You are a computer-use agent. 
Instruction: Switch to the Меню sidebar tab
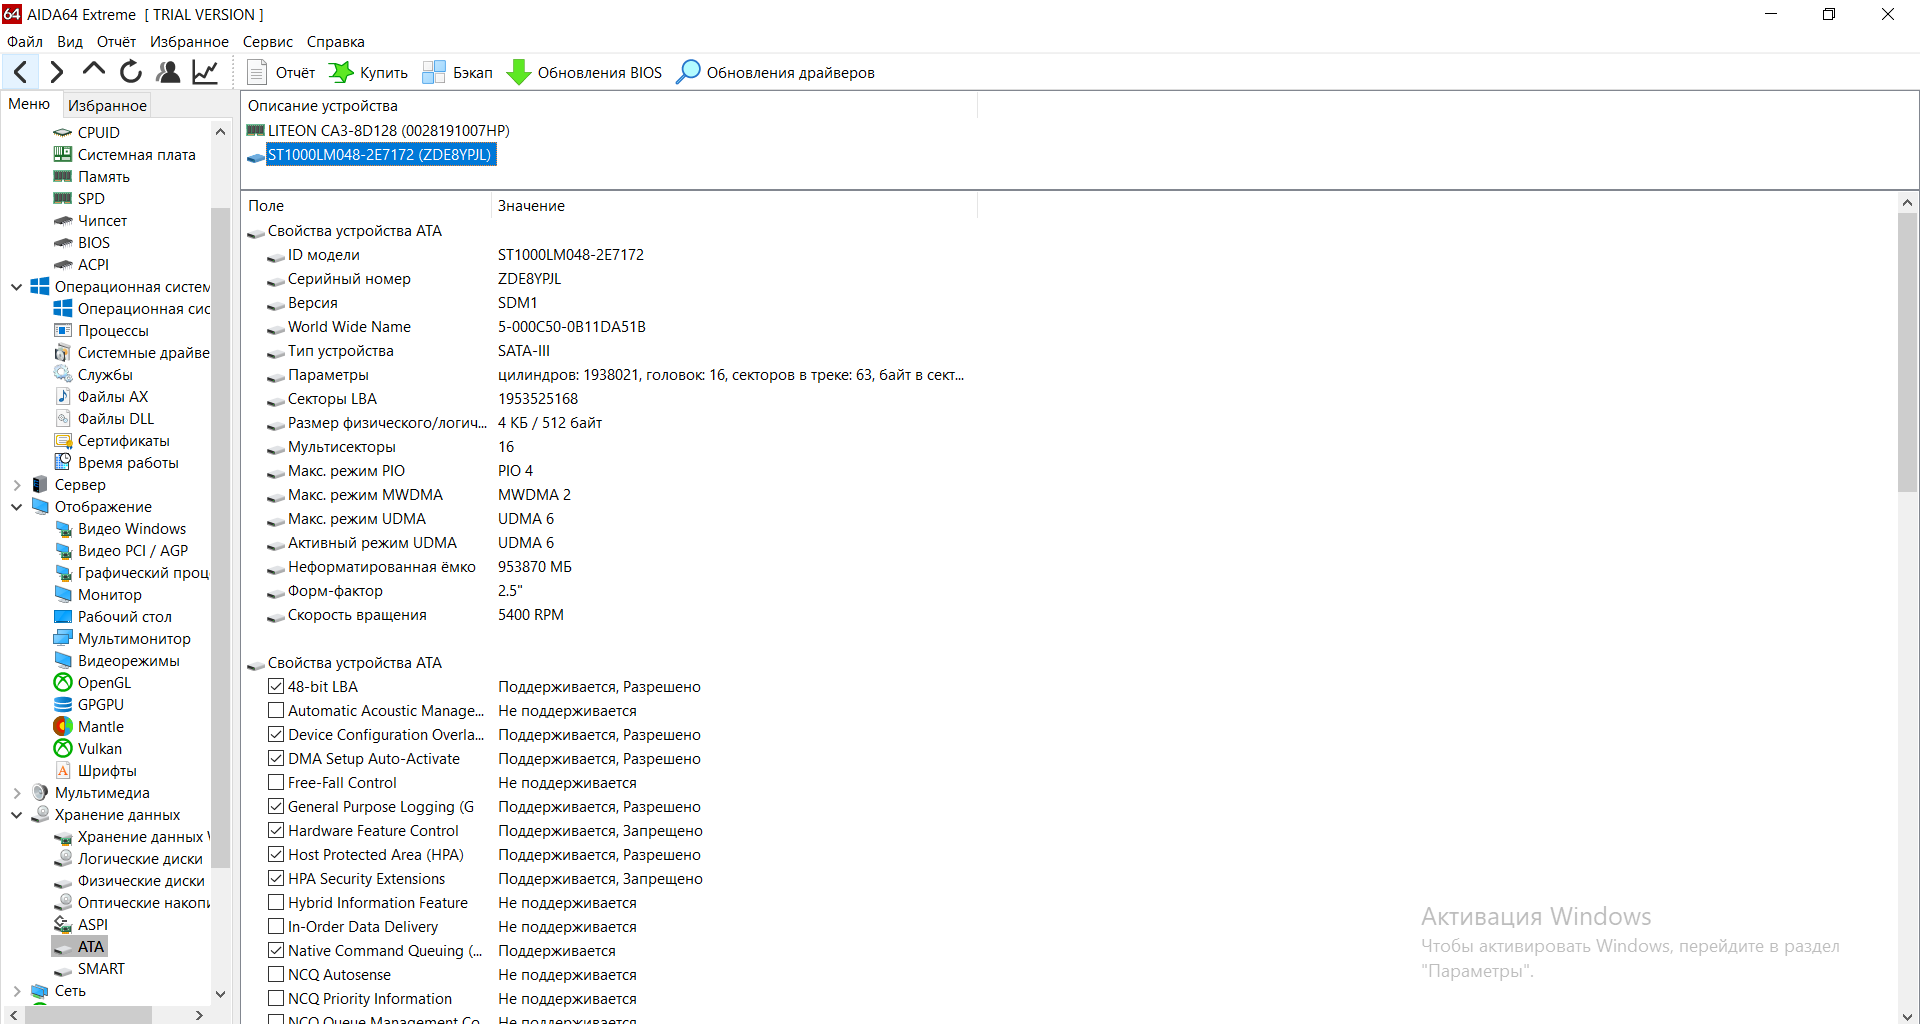tap(29, 104)
